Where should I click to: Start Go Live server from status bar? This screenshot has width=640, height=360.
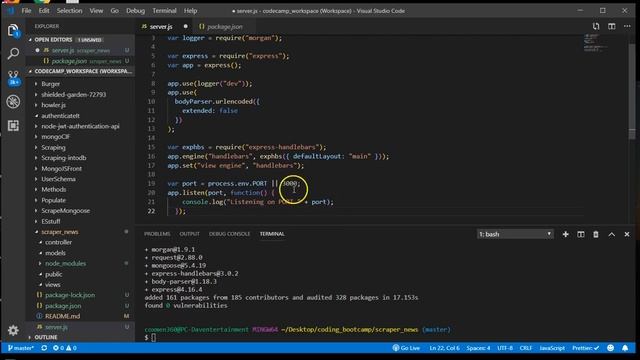pyautogui.click(x=406, y=348)
